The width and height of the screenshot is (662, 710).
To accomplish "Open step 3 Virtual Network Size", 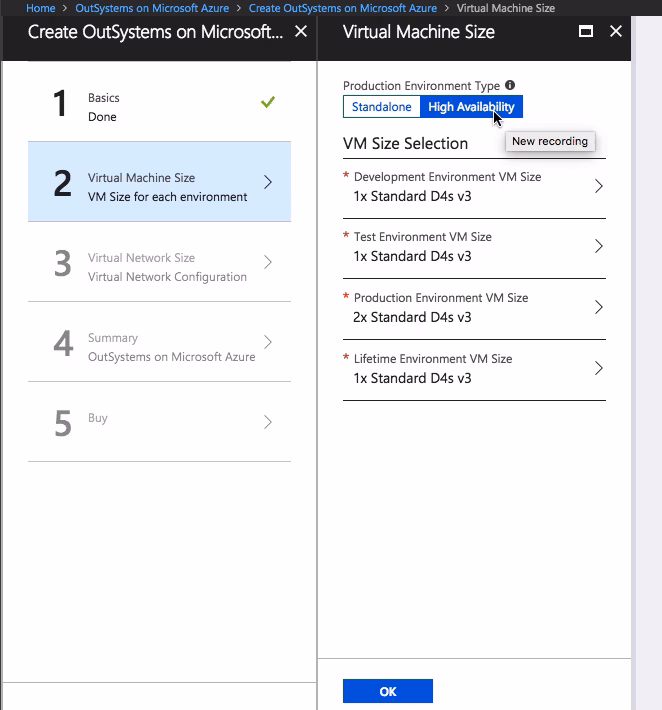I will point(159,262).
